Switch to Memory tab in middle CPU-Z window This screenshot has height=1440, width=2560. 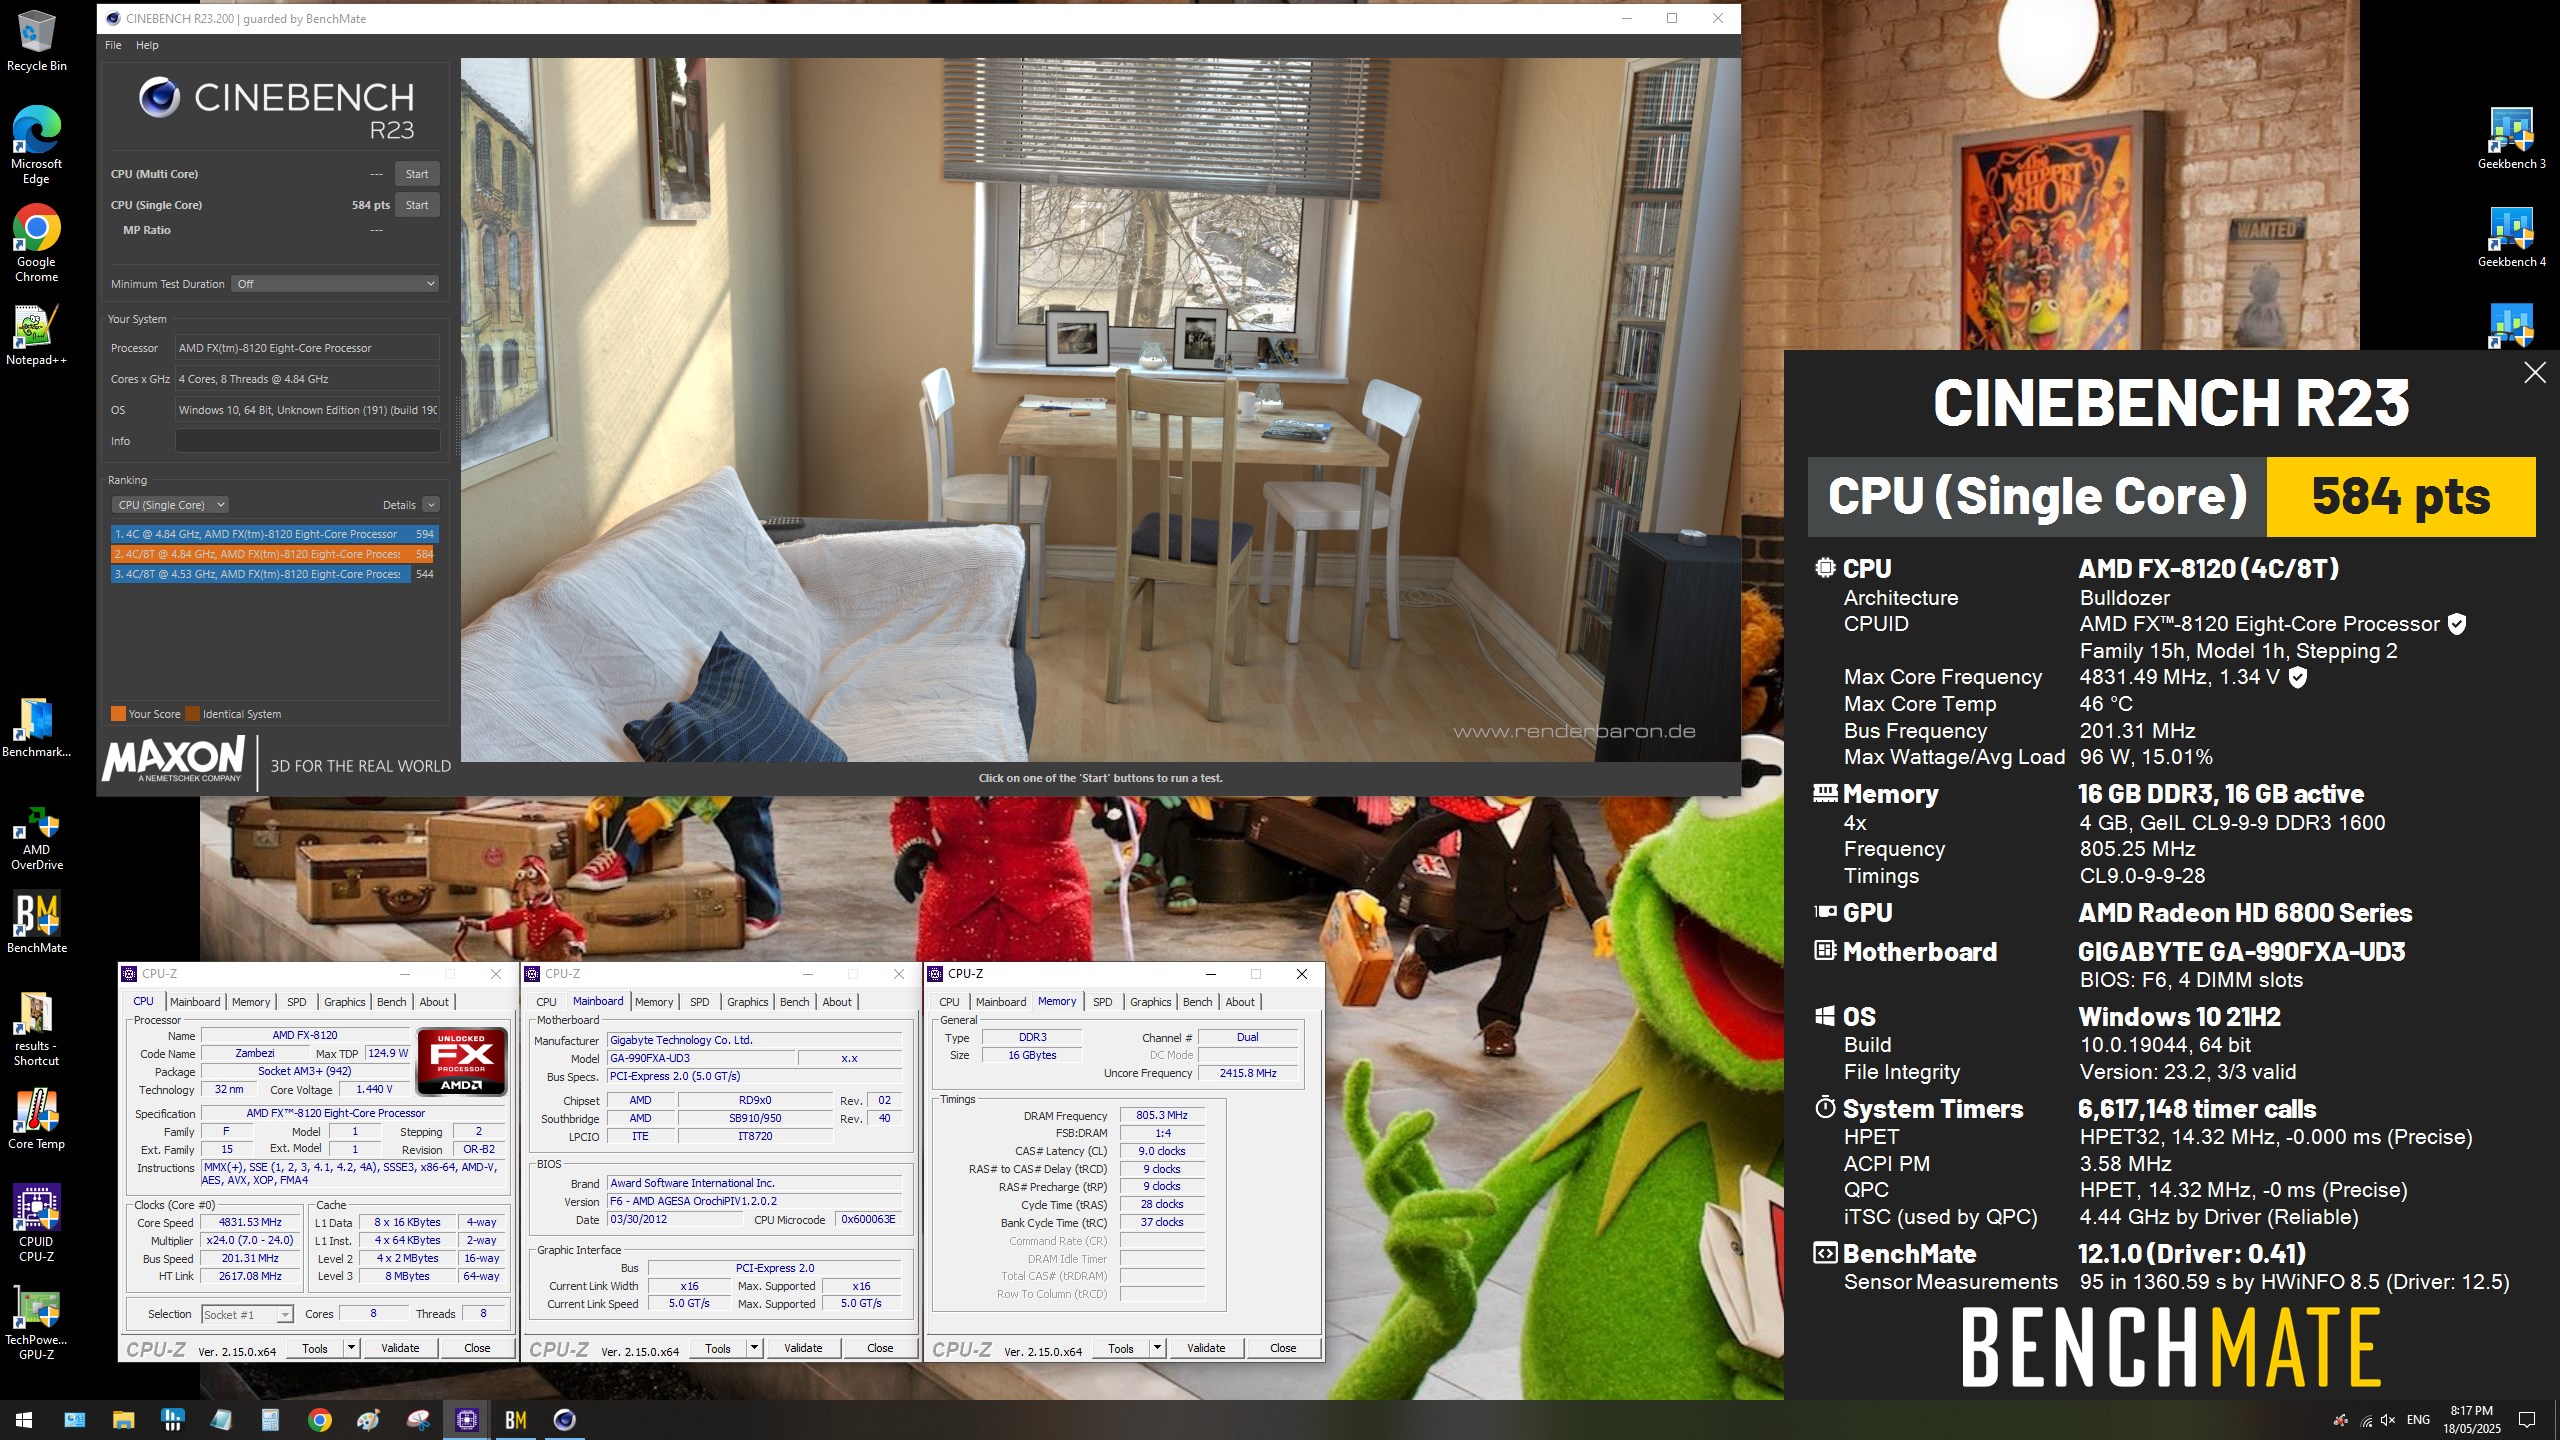point(654,1002)
